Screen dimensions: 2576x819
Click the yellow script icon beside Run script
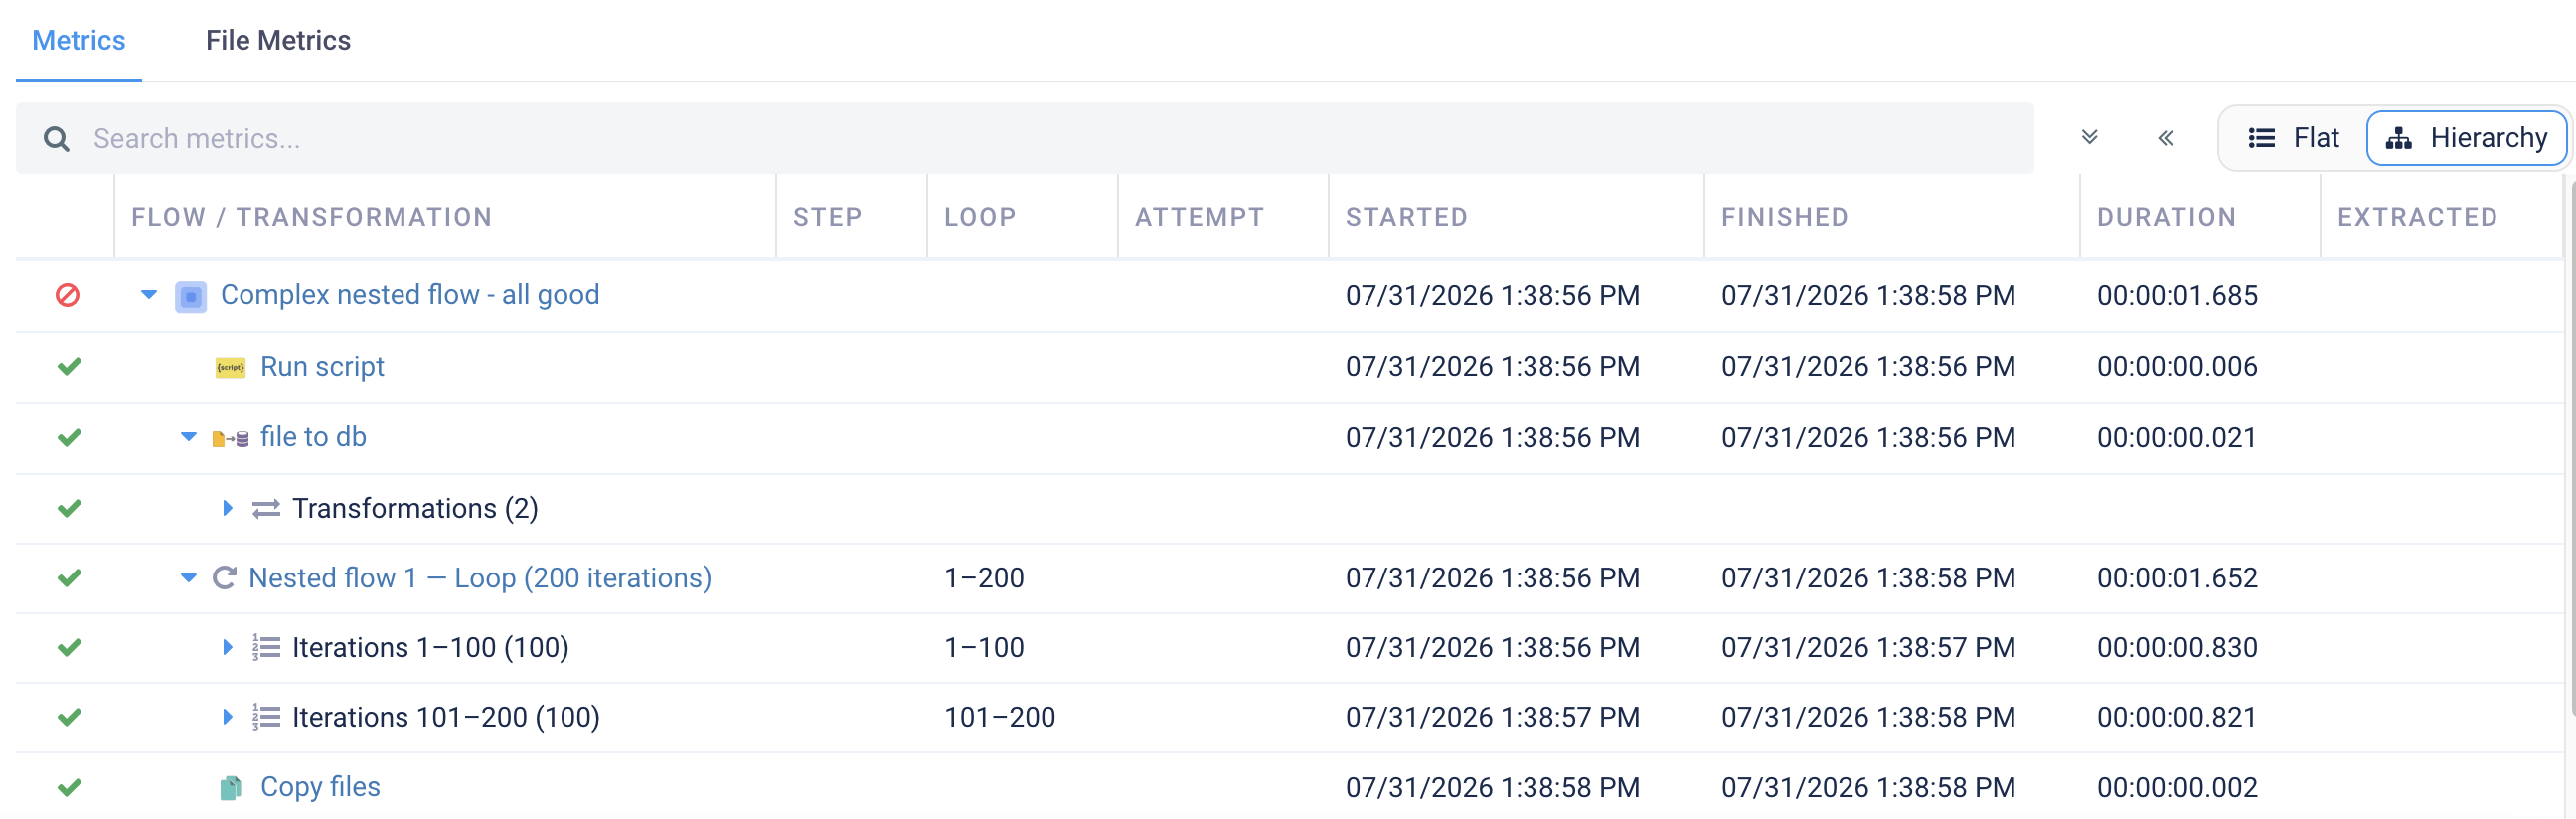click(x=230, y=367)
